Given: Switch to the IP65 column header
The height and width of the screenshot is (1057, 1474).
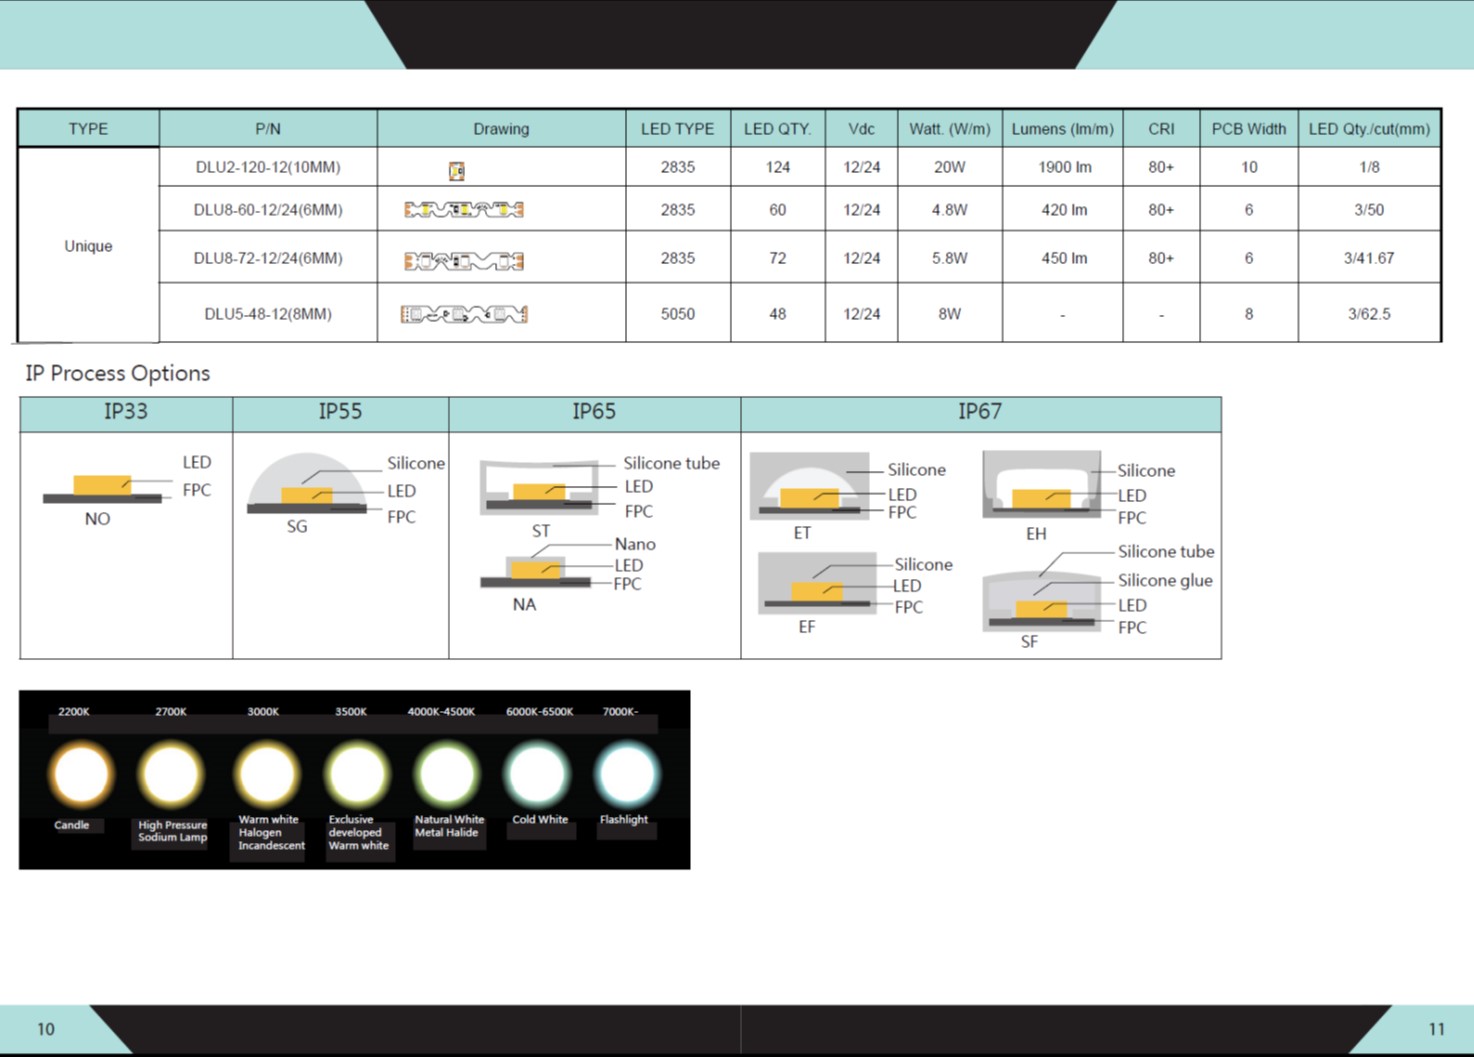Looking at the screenshot, I should pyautogui.click(x=593, y=411).
